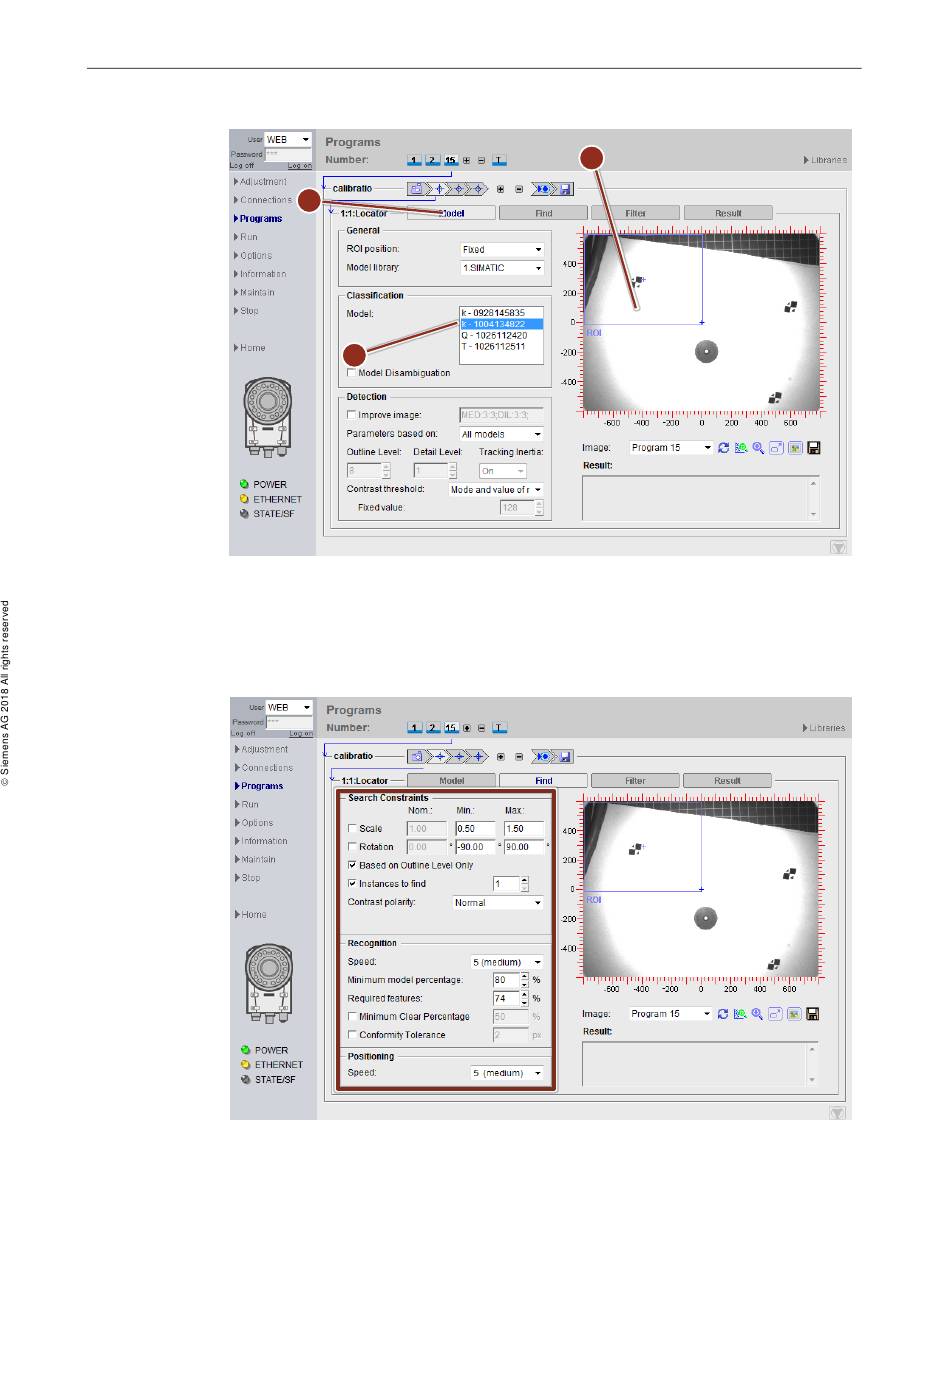950x1387 pixels.
Task: Click the Rotation Max field showing 90.00
Action: 524,847
